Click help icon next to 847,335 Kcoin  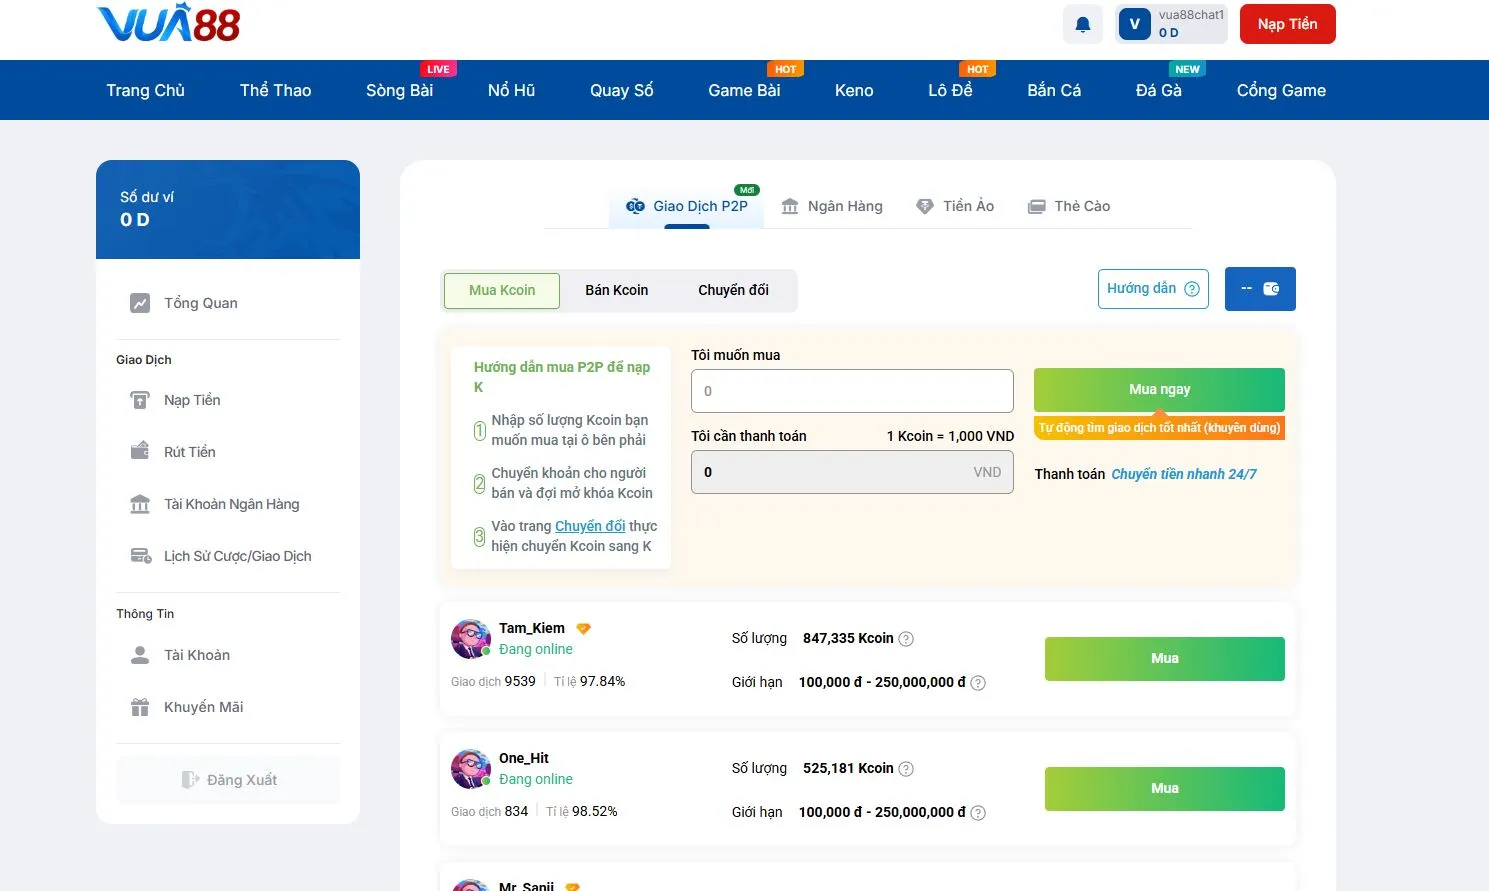[906, 639]
